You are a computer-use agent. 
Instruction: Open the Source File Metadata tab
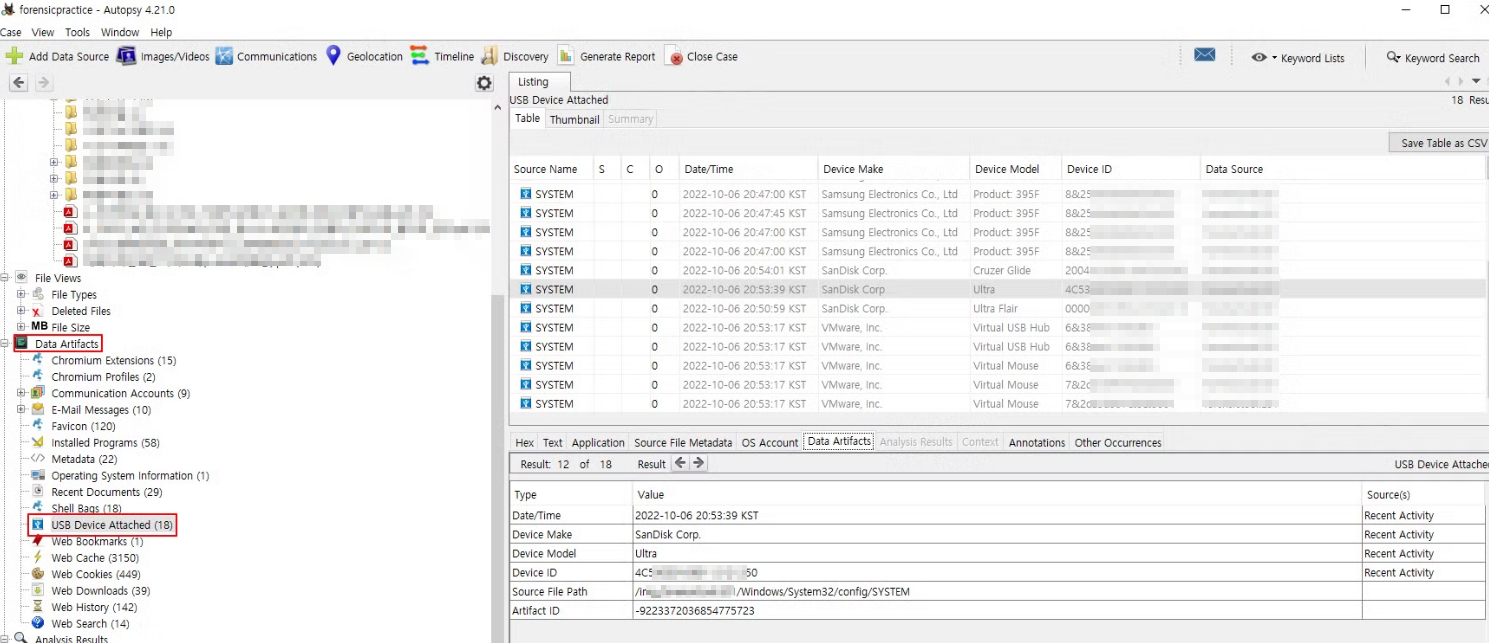[683, 442]
